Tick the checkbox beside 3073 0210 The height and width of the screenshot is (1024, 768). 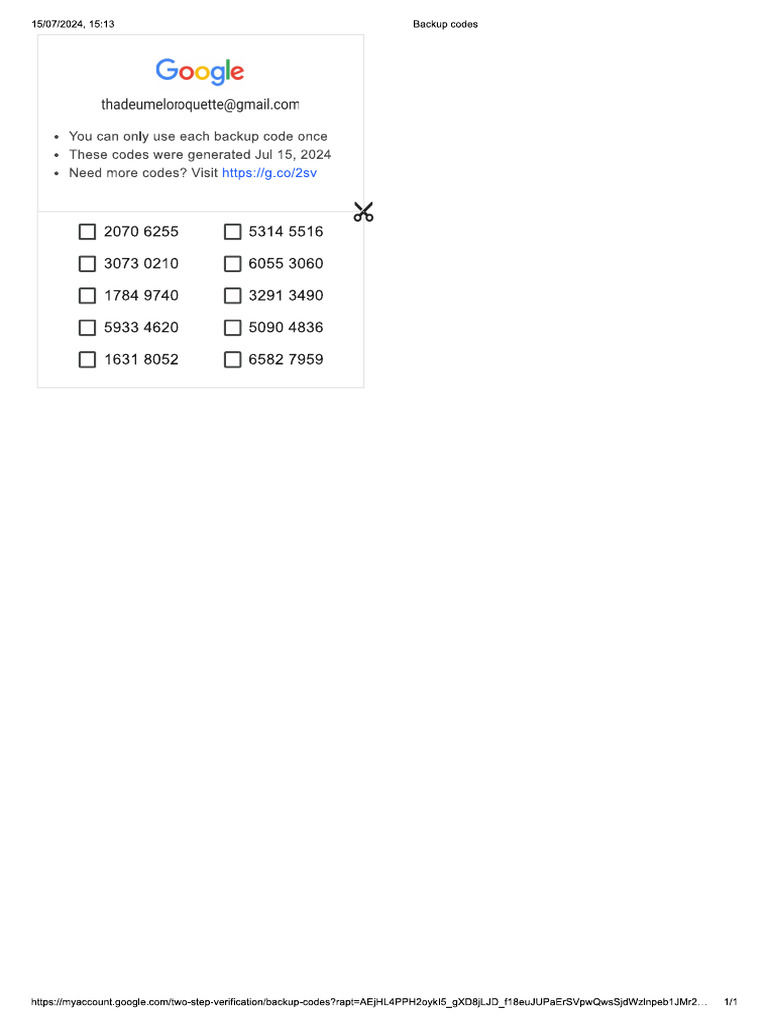pyautogui.click(x=87, y=264)
